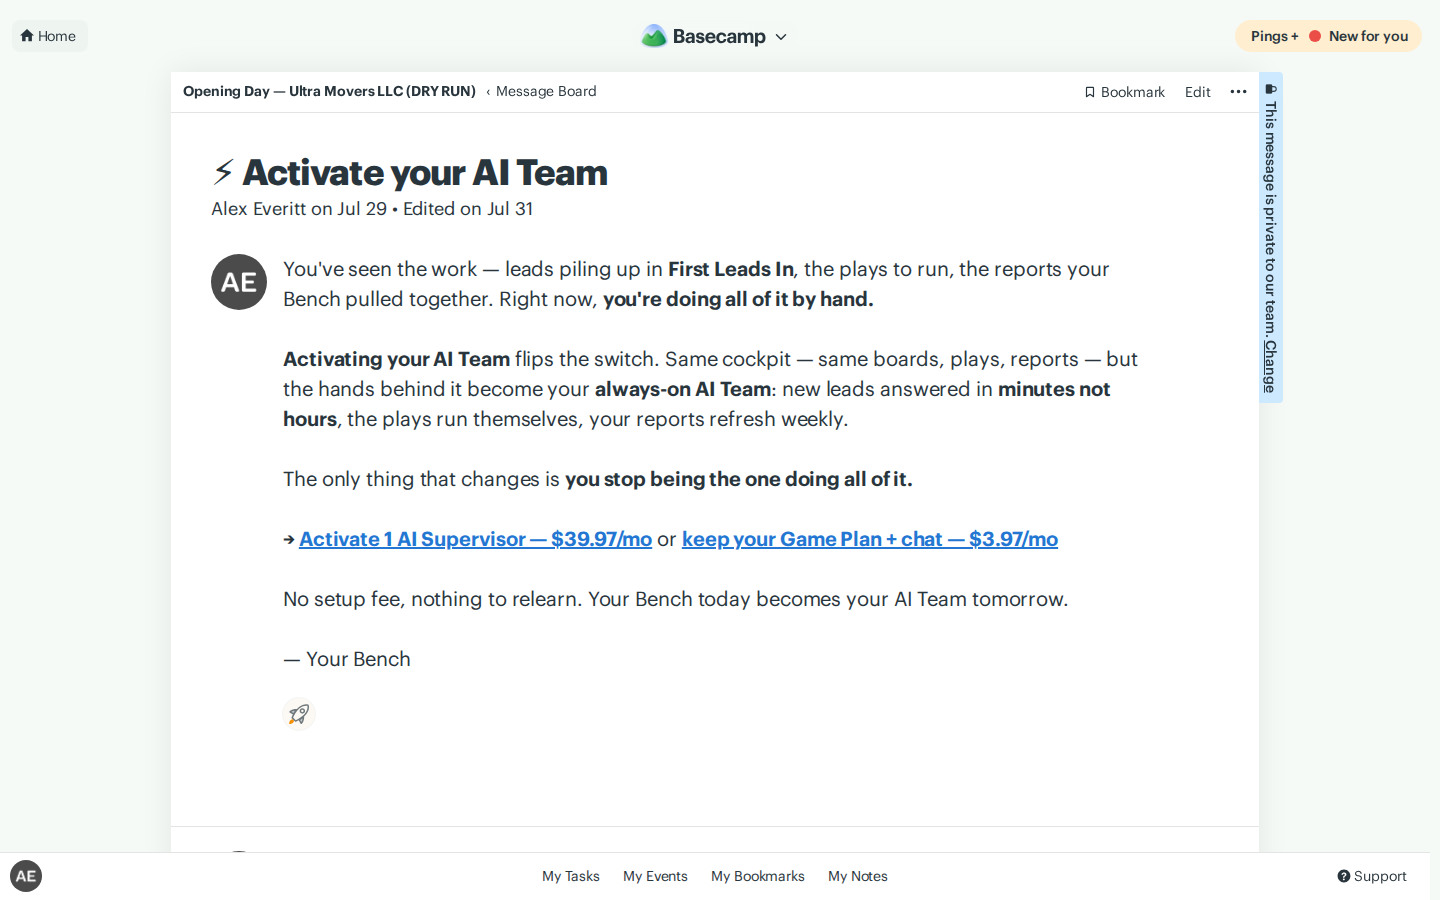Open Opening Day — Ultra Movers LLC project
Image resolution: width=1440 pixels, height=900 pixels.
(329, 91)
